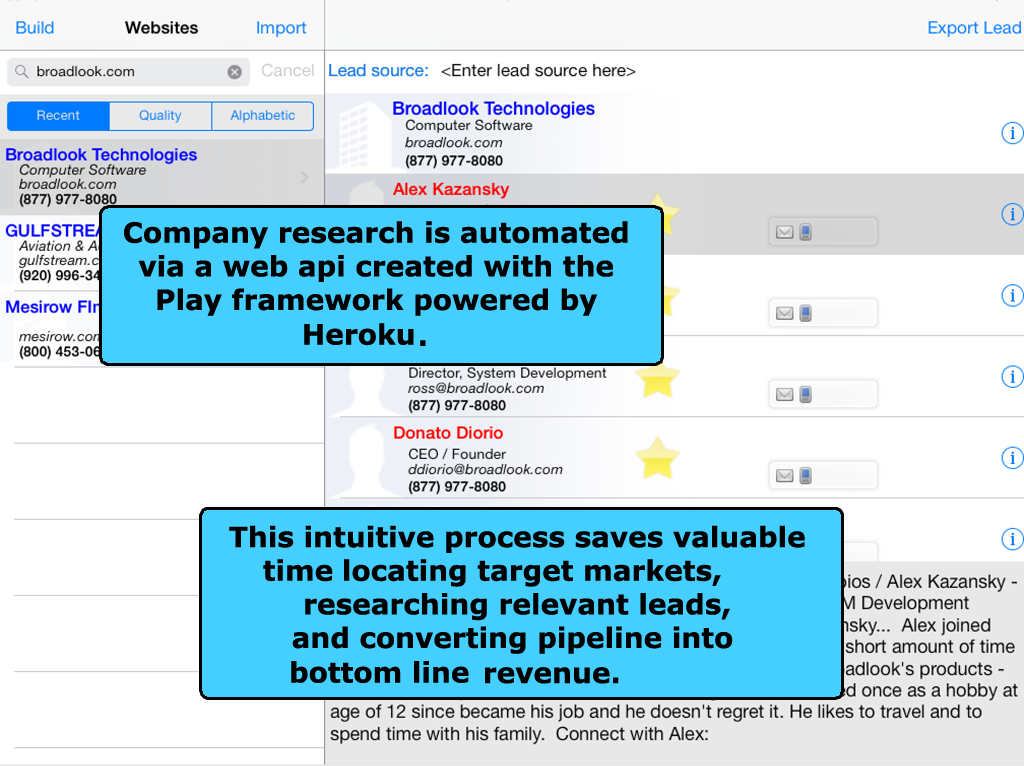1024x766 pixels.
Task: Click ddiorio@broadlook.com email text
Action: [x=485, y=470]
